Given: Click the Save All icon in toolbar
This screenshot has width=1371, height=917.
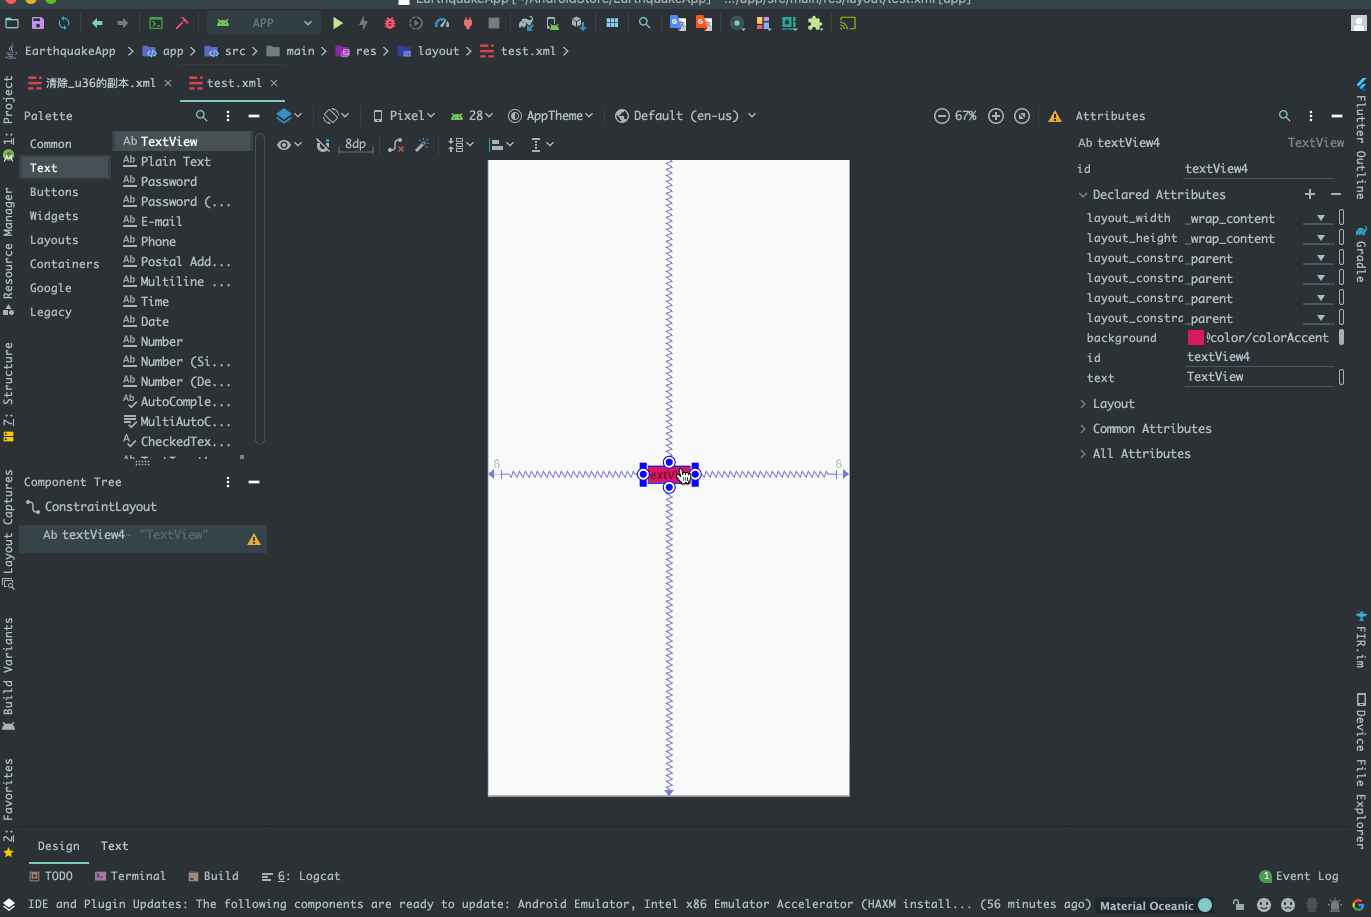Looking at the screenshot, I should click(38, 23).
